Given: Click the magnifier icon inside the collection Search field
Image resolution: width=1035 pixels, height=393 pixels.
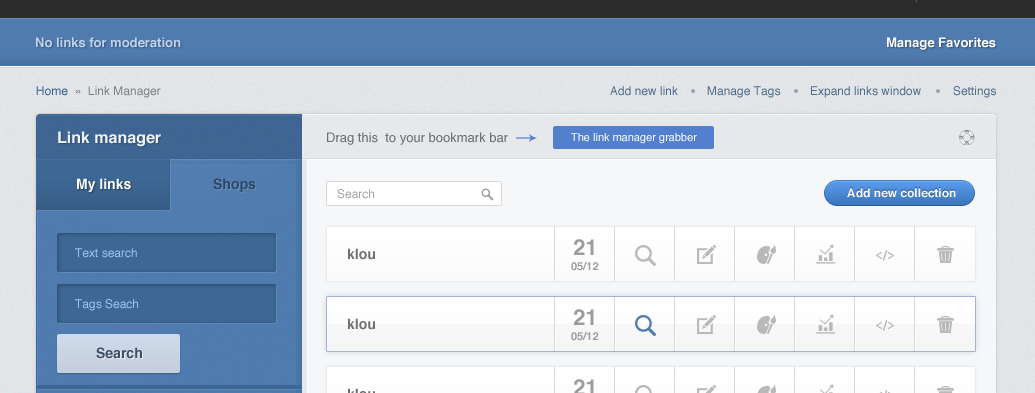Looking at the screenshot, I should 487,194.
